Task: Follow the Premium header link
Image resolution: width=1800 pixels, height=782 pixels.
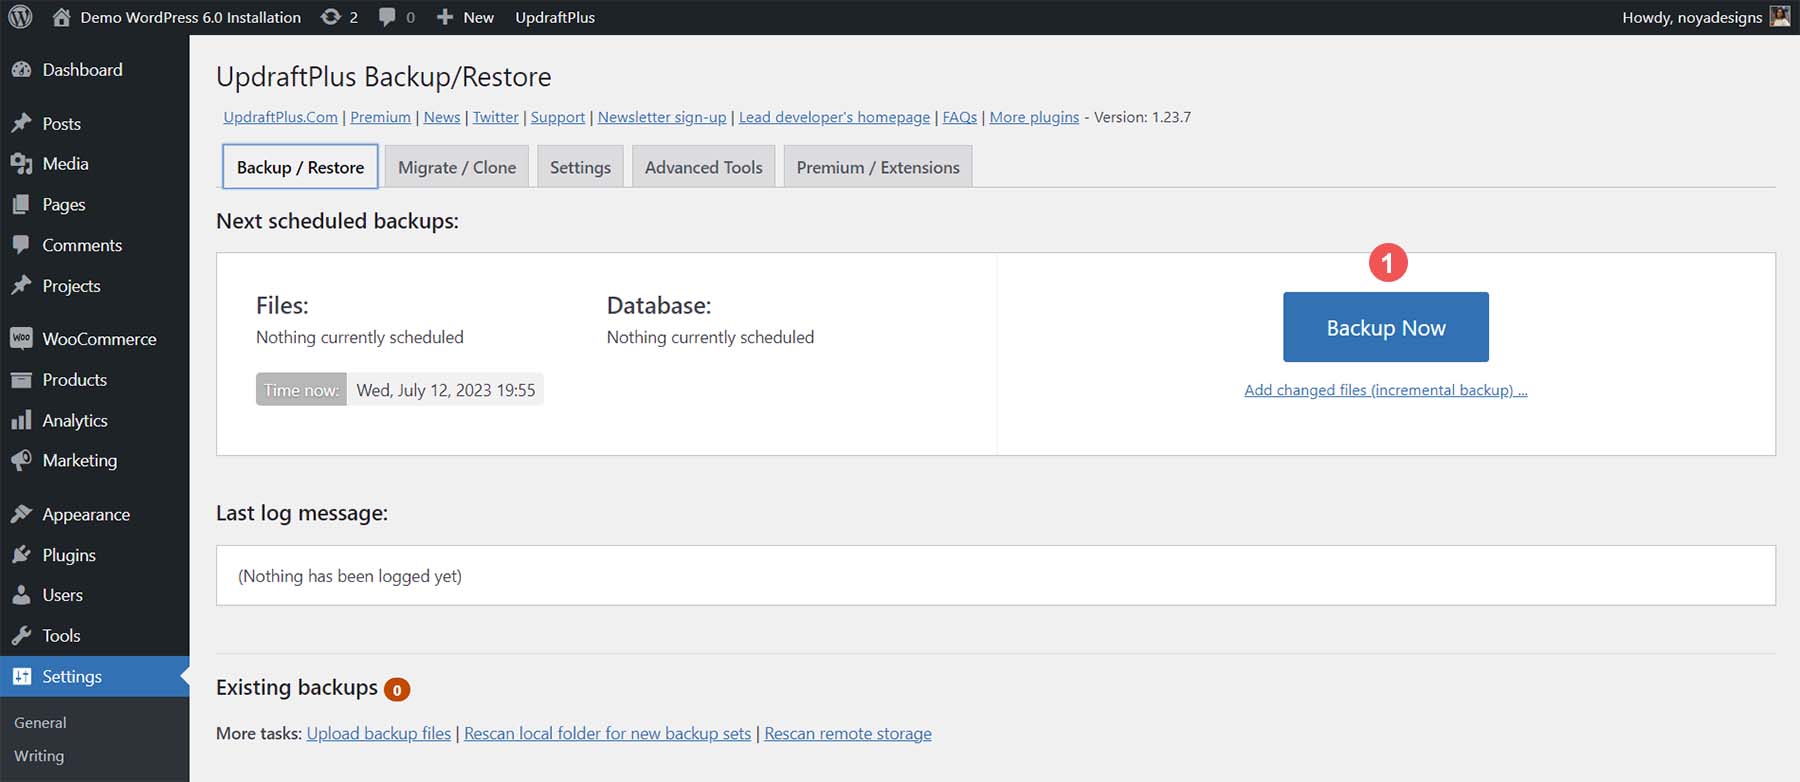Action: coord(380,117)
